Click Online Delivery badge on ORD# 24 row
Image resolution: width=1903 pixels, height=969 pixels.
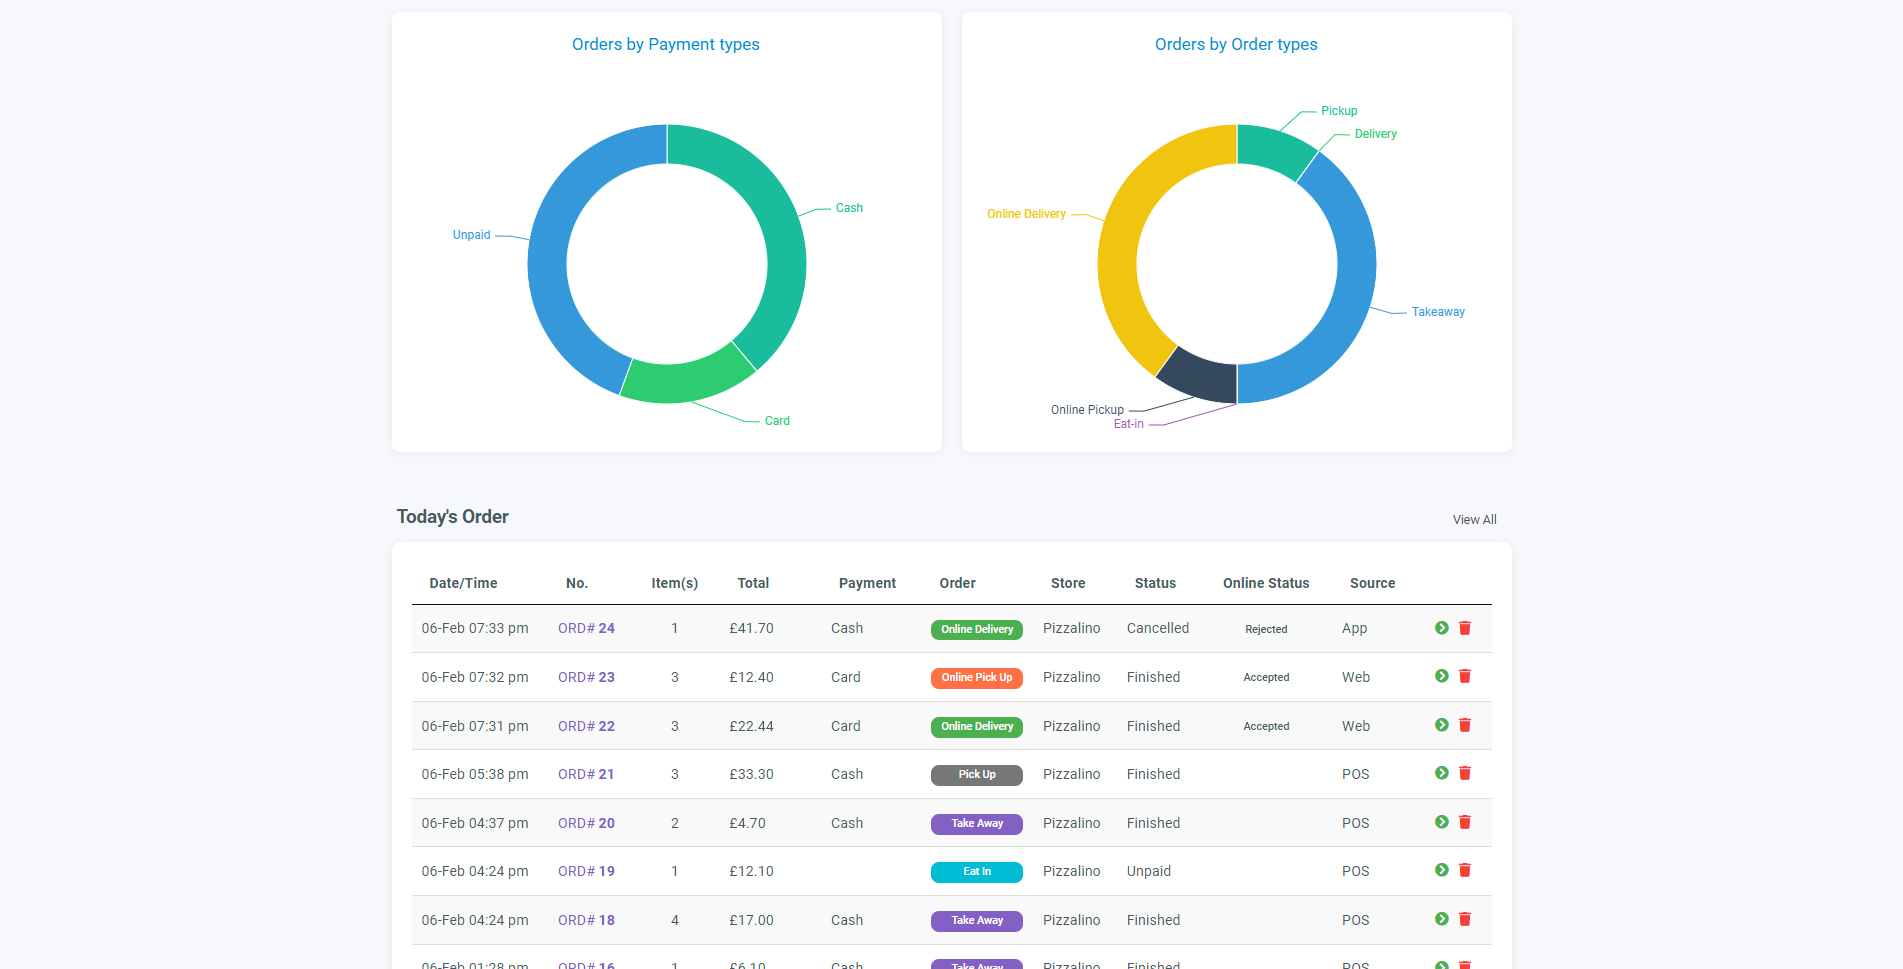tap(977, 629)
